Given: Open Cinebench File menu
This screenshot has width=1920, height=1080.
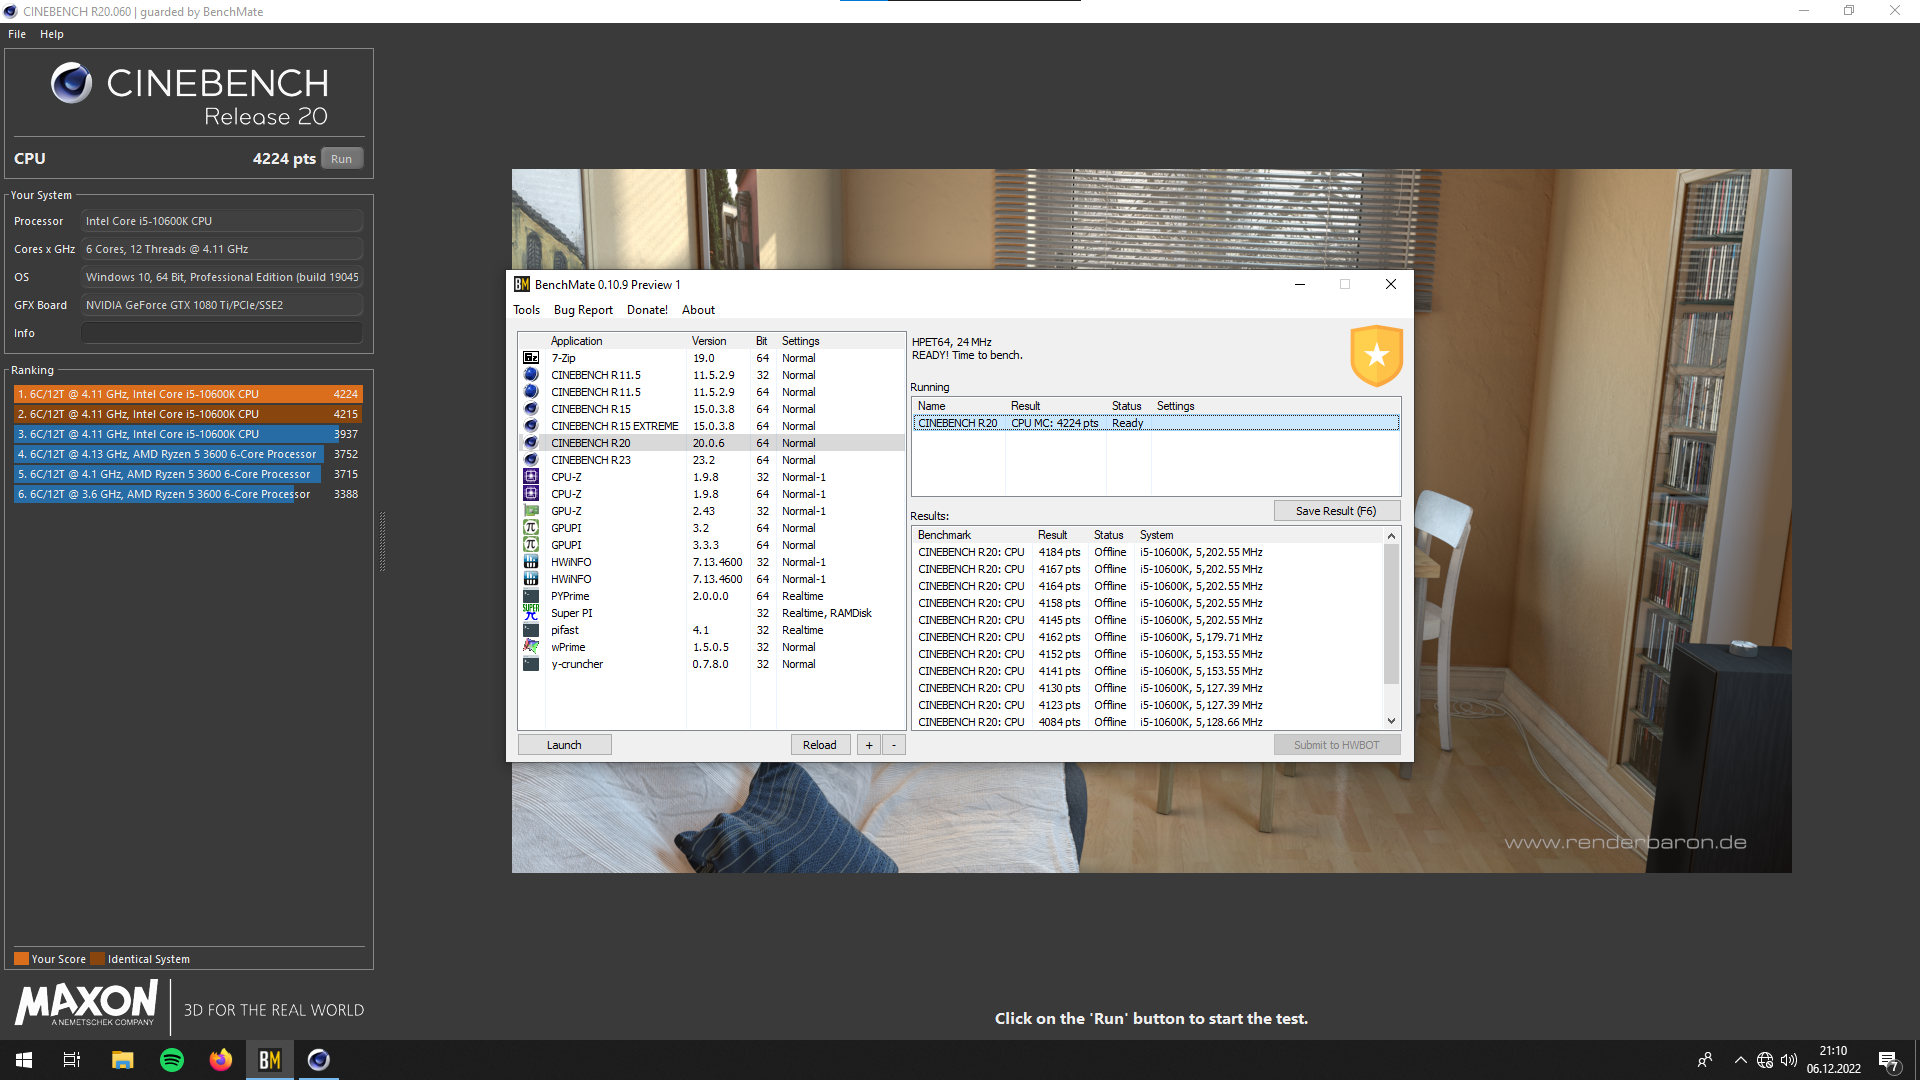Looking at the screenshot, I should click(x=17, y=34).
